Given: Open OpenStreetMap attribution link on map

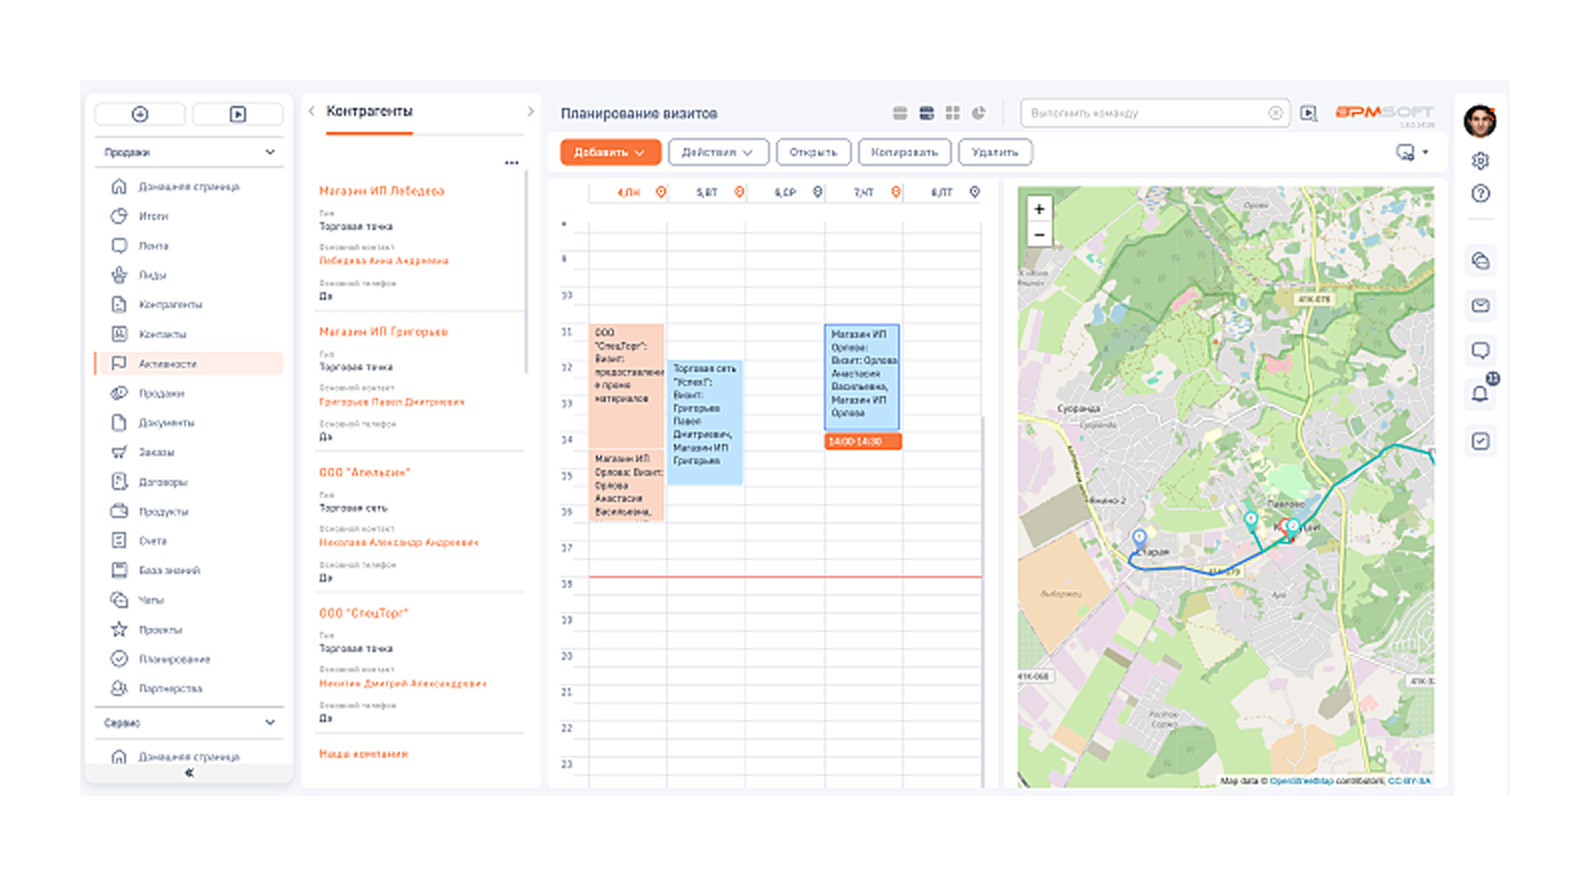Looking at the screenshot, I should pyautogui.click(x=1301, y=781).
